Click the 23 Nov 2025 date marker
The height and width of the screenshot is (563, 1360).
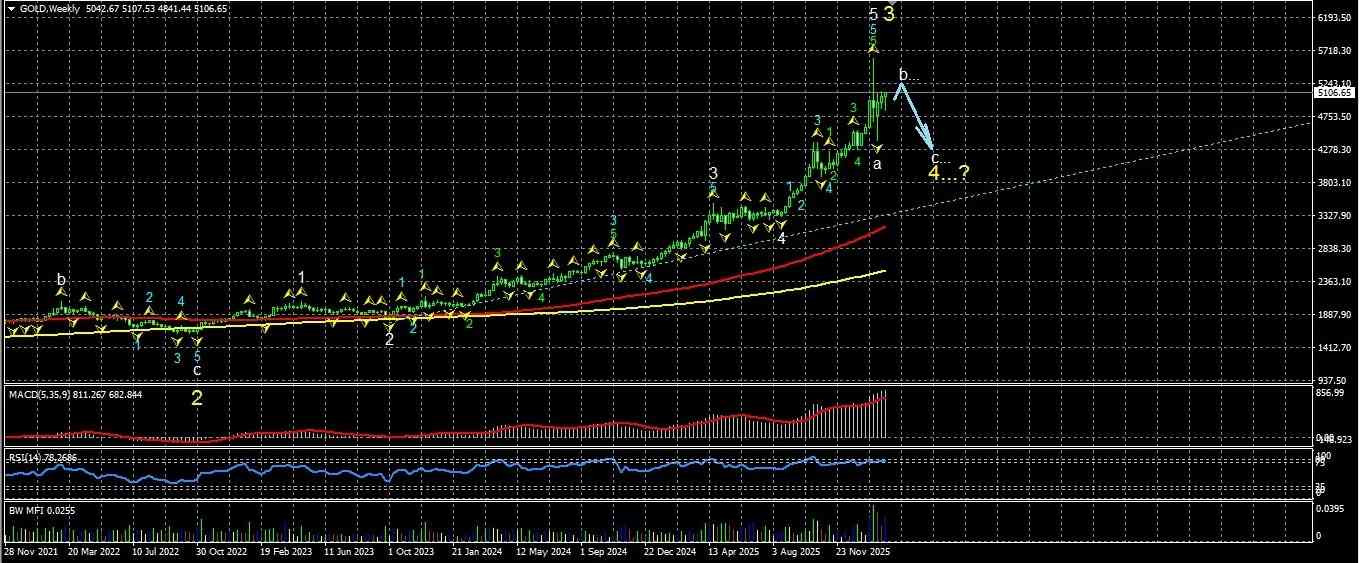(x=863, y=550)
